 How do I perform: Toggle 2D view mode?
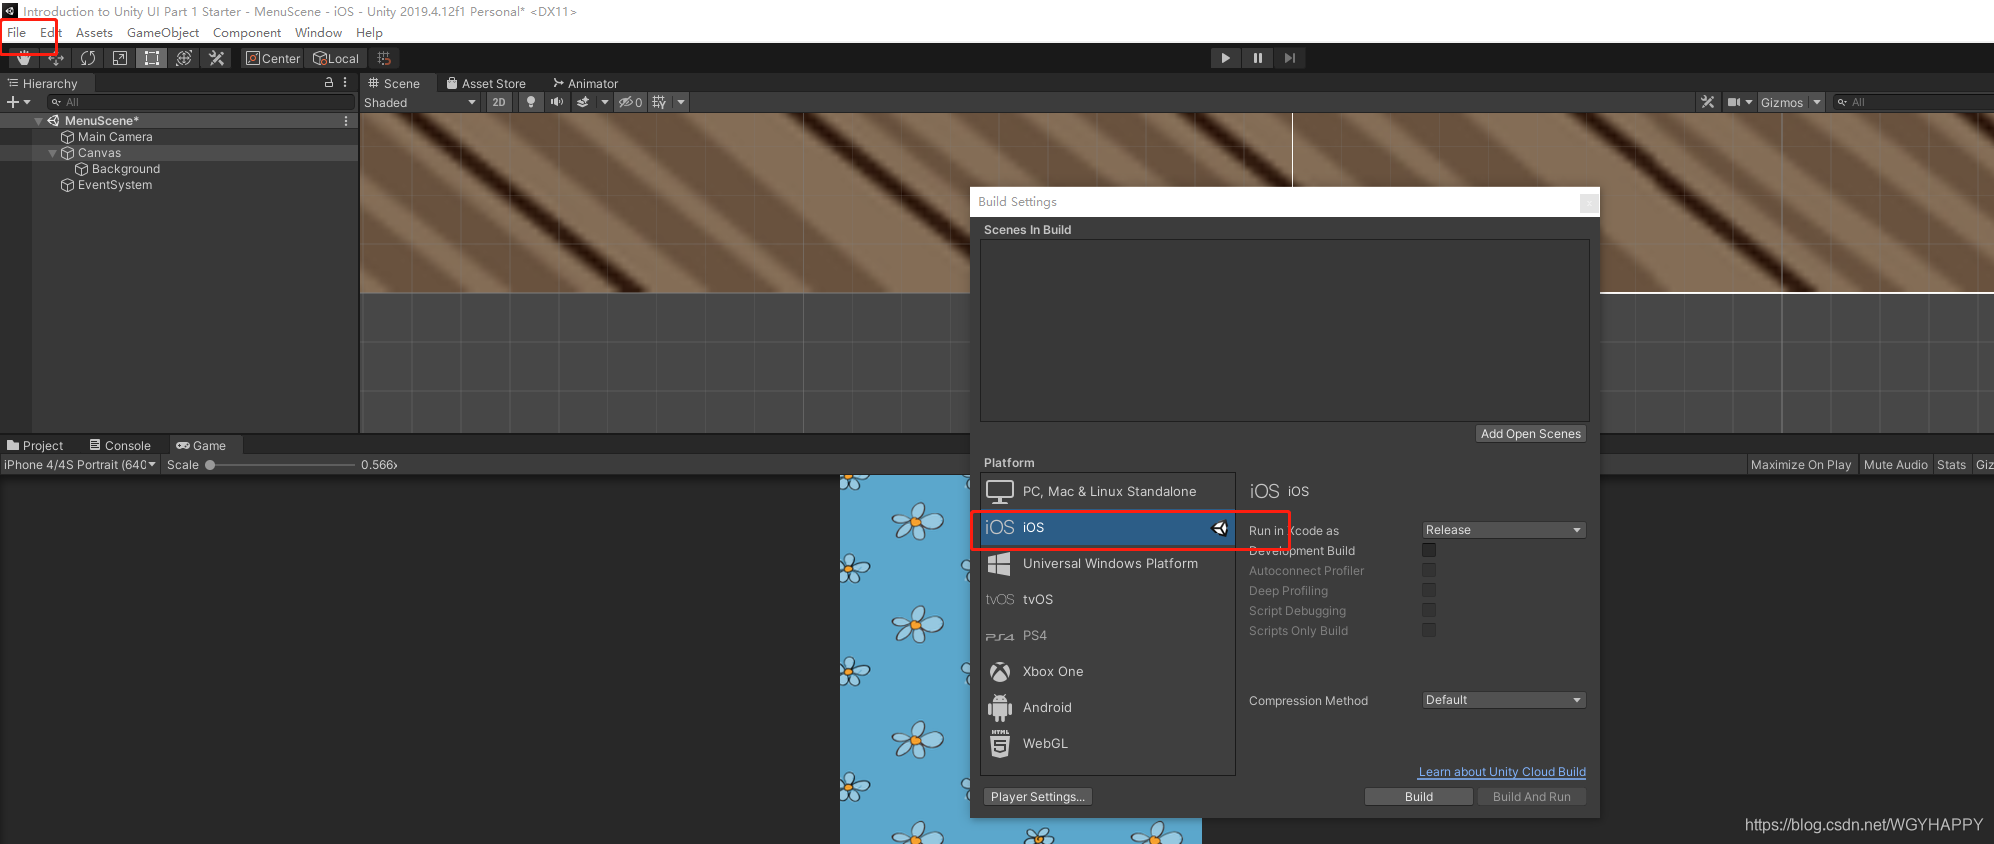pyautogui.click(x=499, y=102)
